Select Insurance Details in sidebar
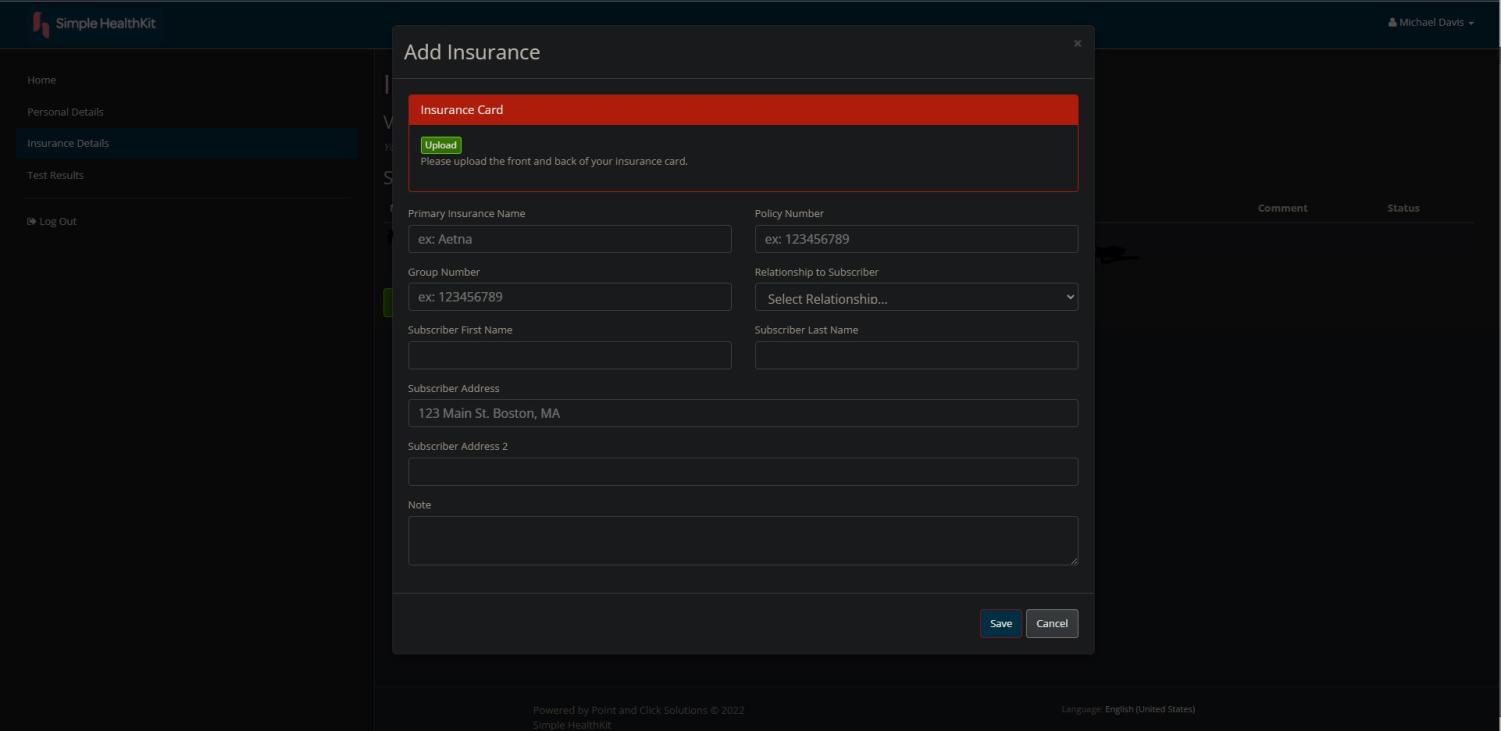The image size is (1501, 731). pos(68,143)
